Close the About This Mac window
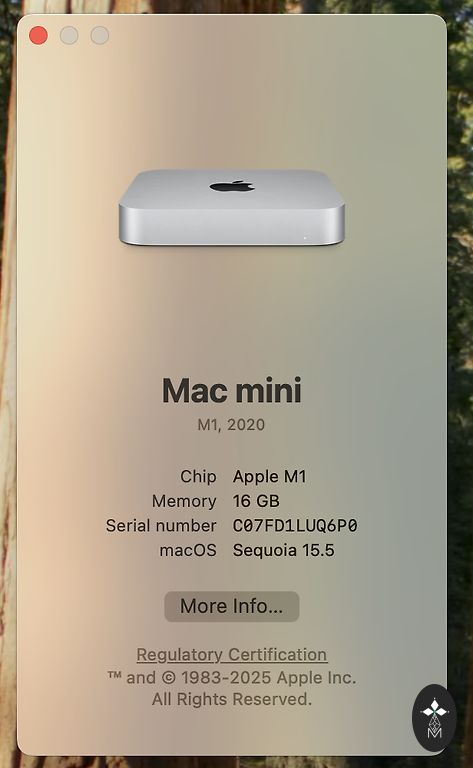The width and height of the screenshot is (473, 768). tap(38, 36)
